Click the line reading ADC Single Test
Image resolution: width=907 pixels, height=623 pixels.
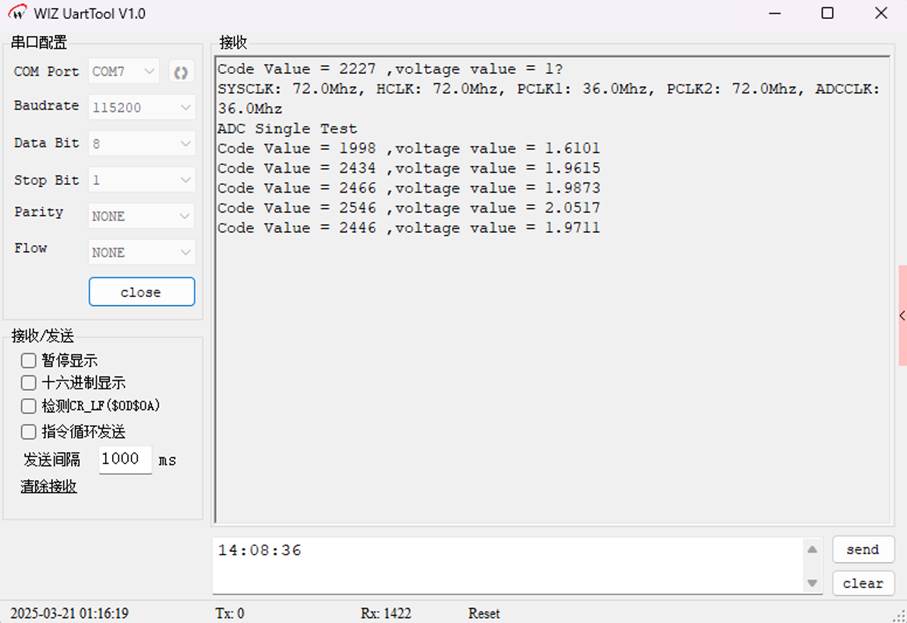coord(287,128)
